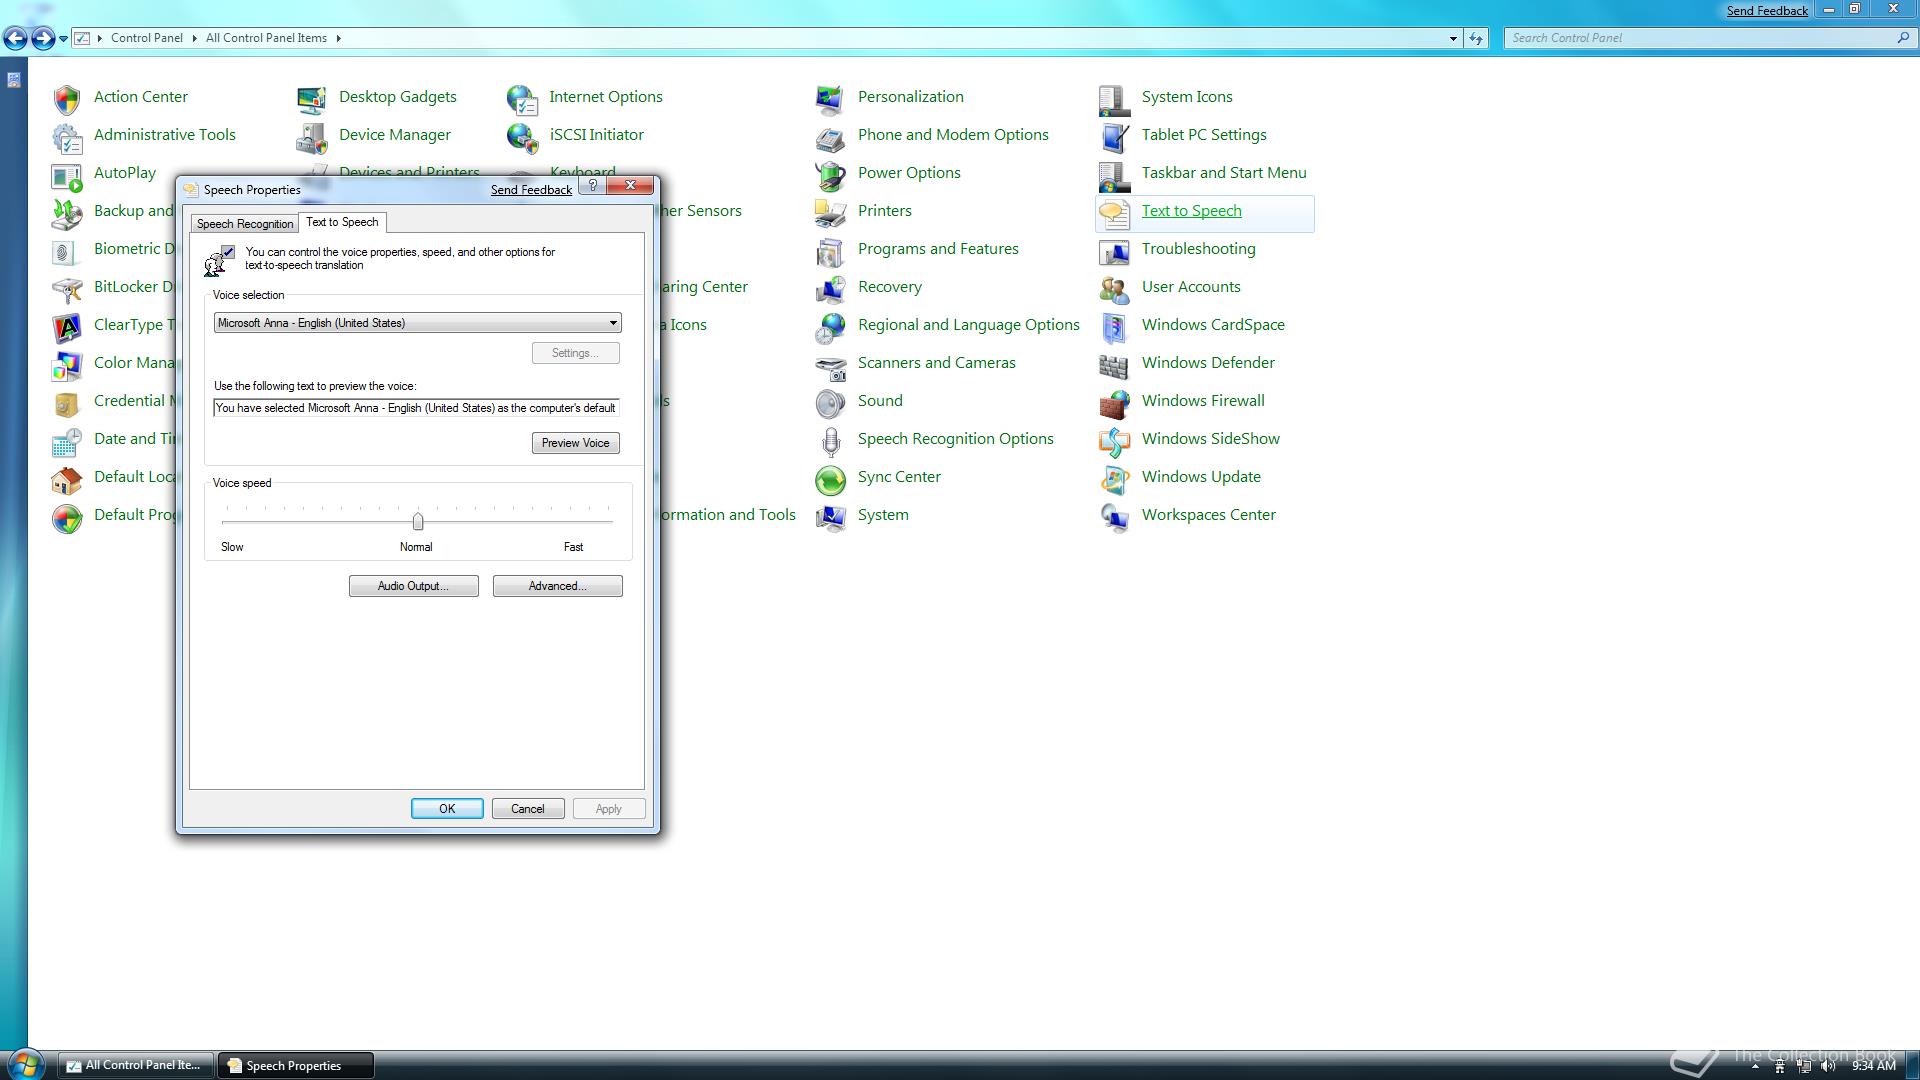The height and width of the screenshot is (1080, 1920).
Task: Click the Advanced button
Action: 557,586
